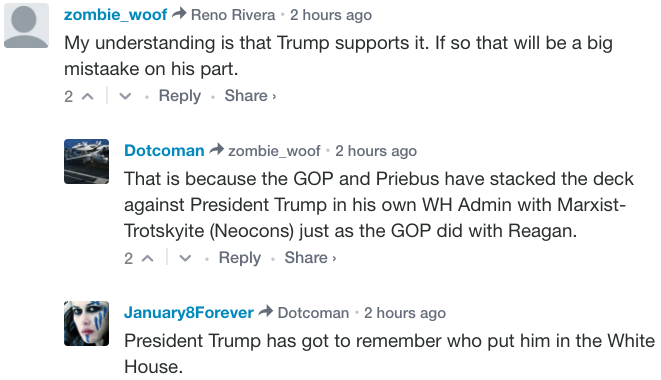Downvote zombie_woof's comment

click(x=125, y=96)
